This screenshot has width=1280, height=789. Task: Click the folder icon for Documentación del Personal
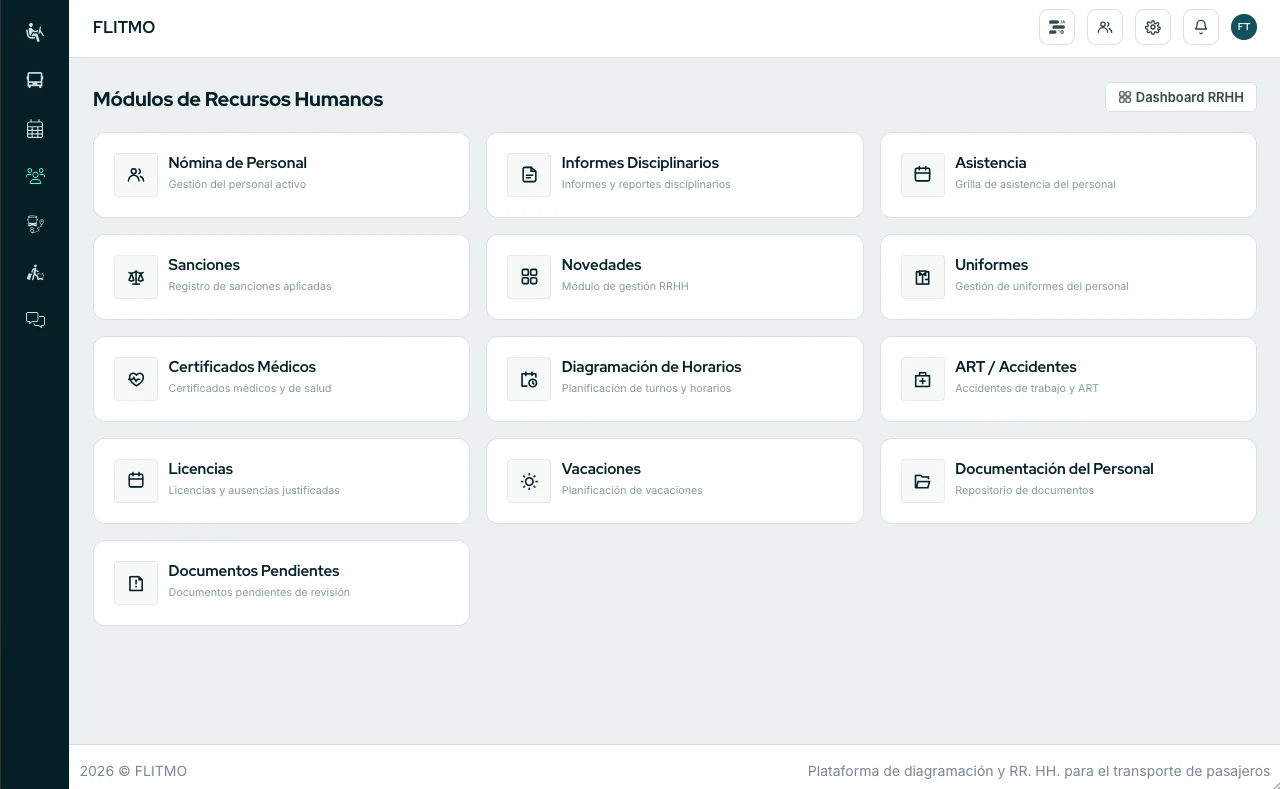click(x=922, y=481)
